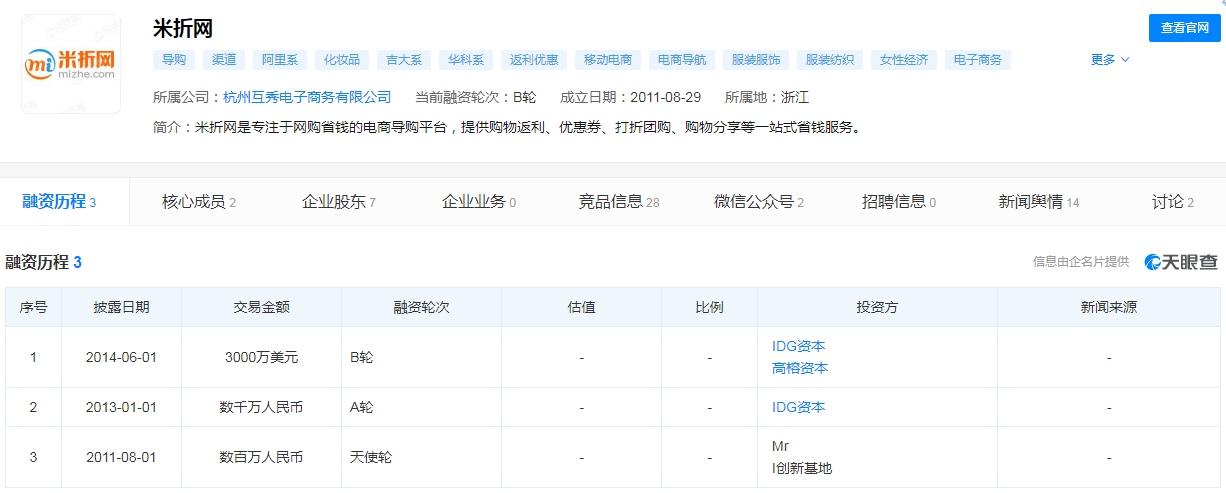Choose the 电子商务 tag
This screenshot has height=493, width=1226.
pos(977,60)
